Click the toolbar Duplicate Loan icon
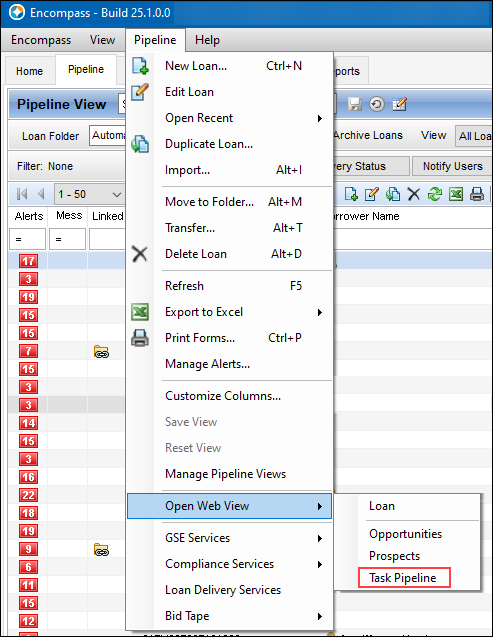 point(393,194)
